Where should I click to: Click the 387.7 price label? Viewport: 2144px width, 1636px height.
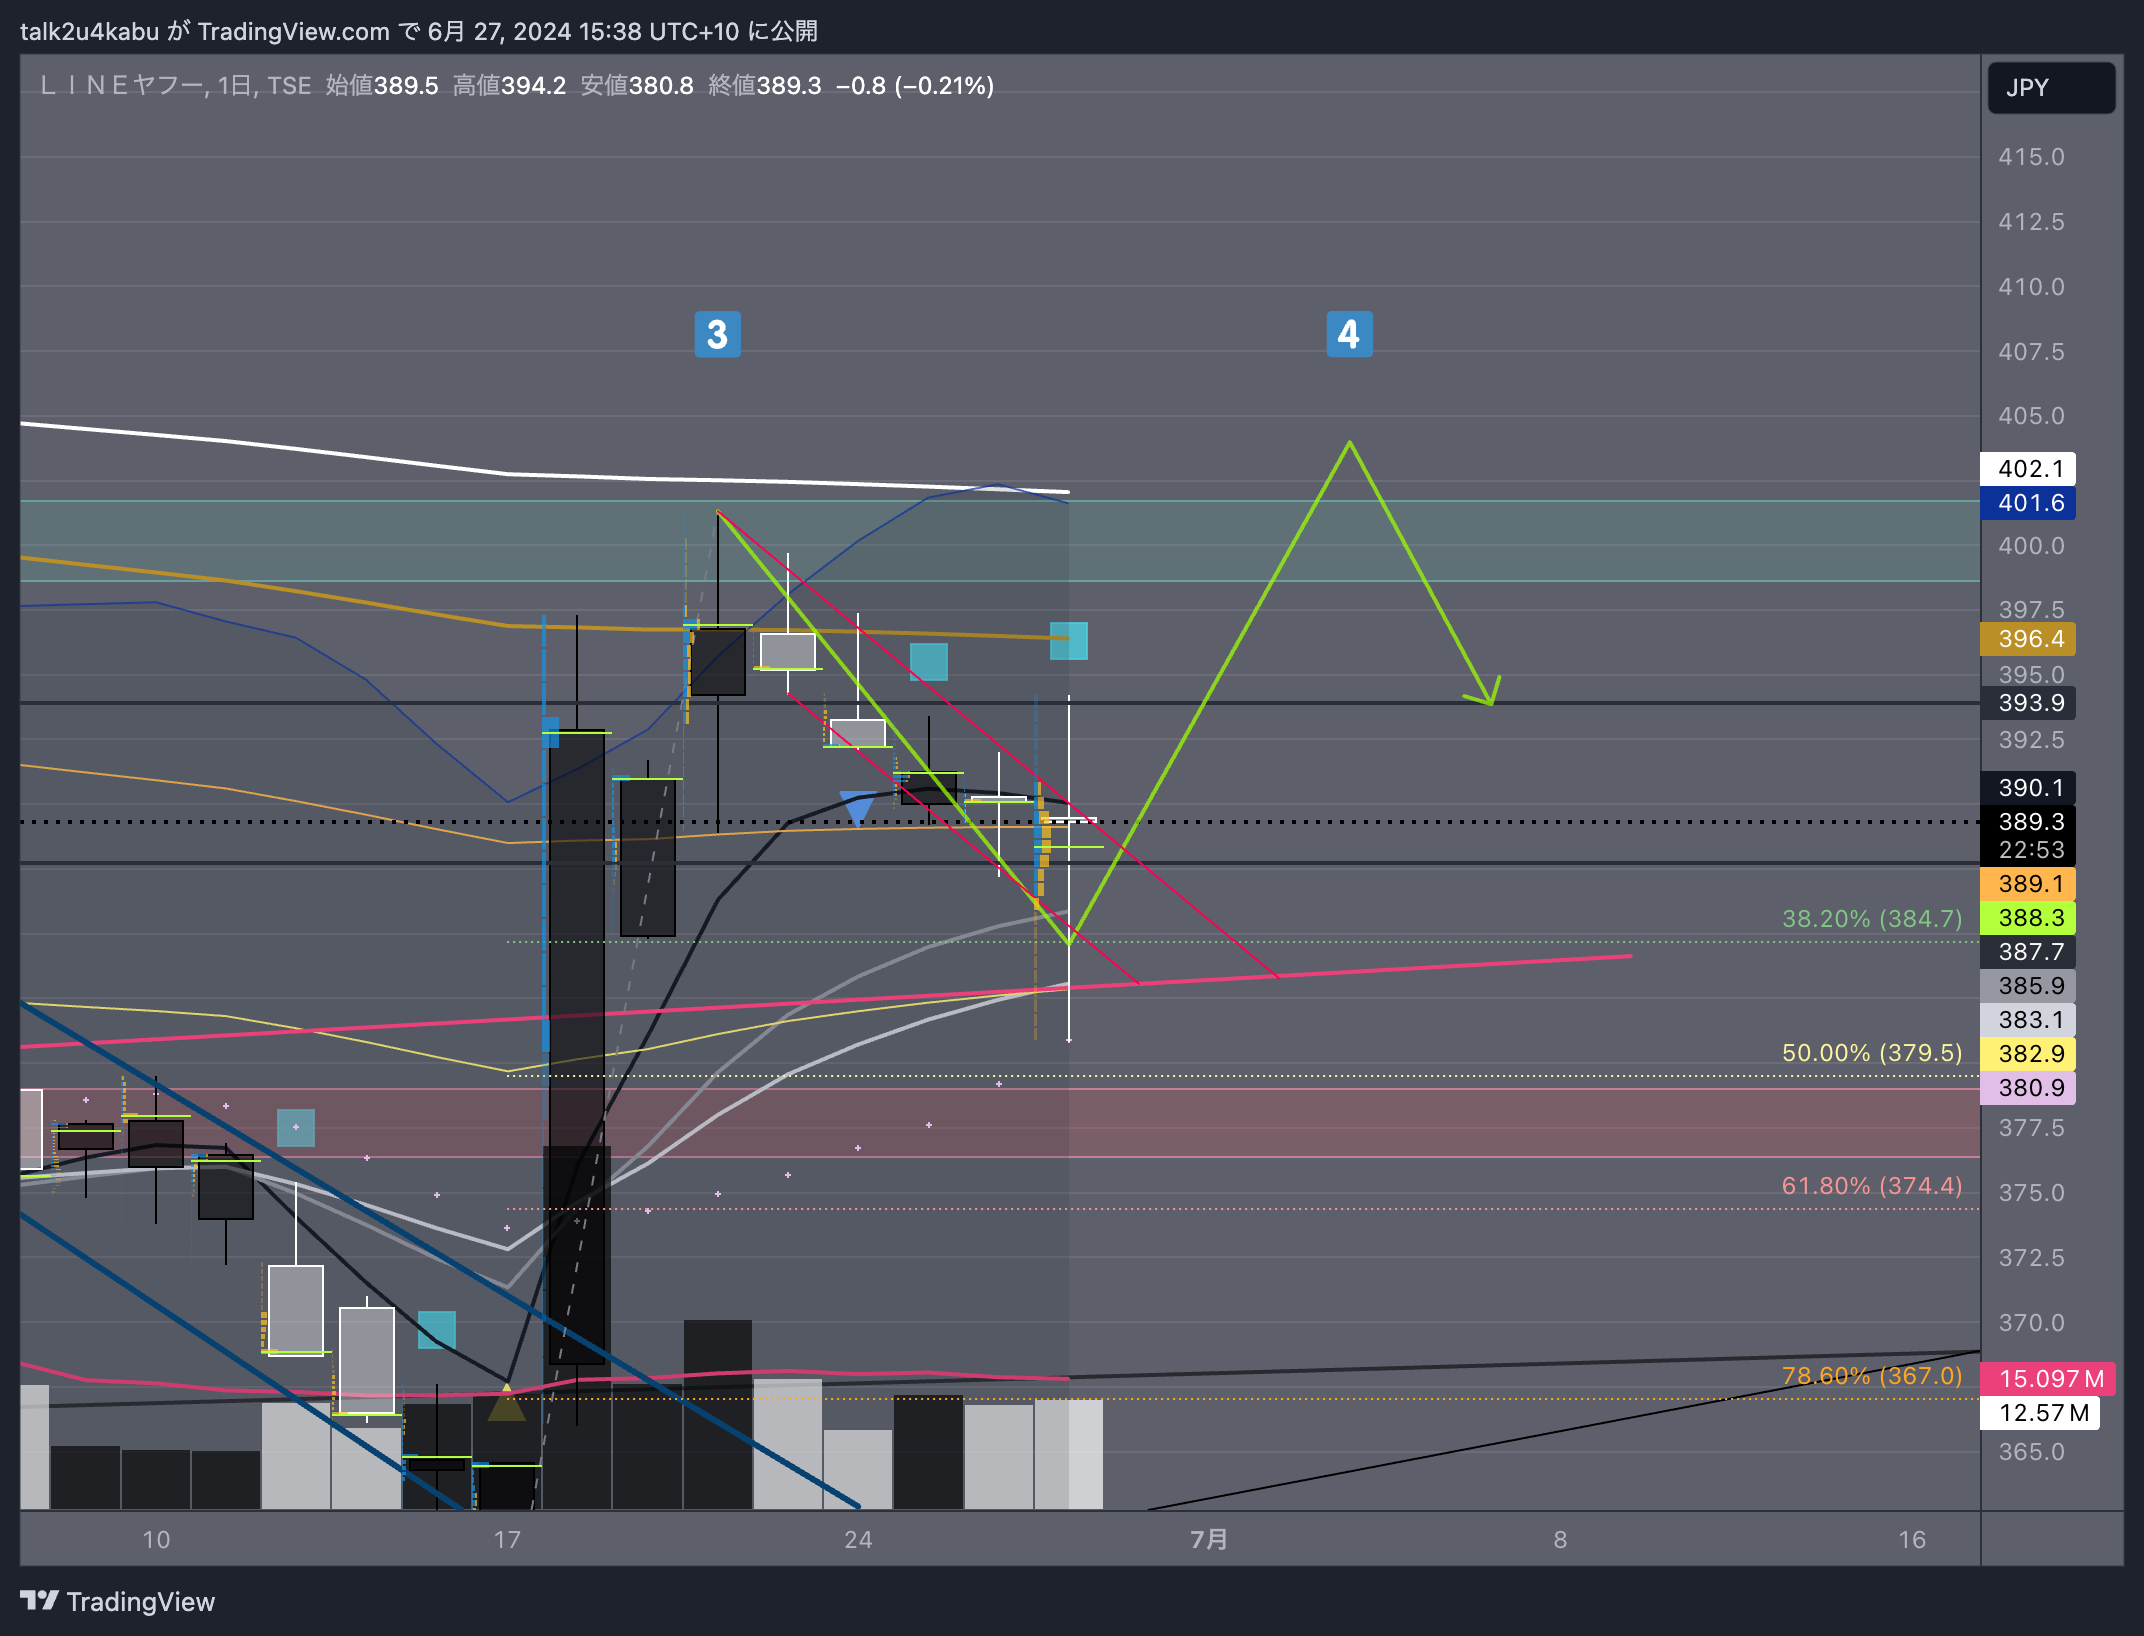[2028, 952]
